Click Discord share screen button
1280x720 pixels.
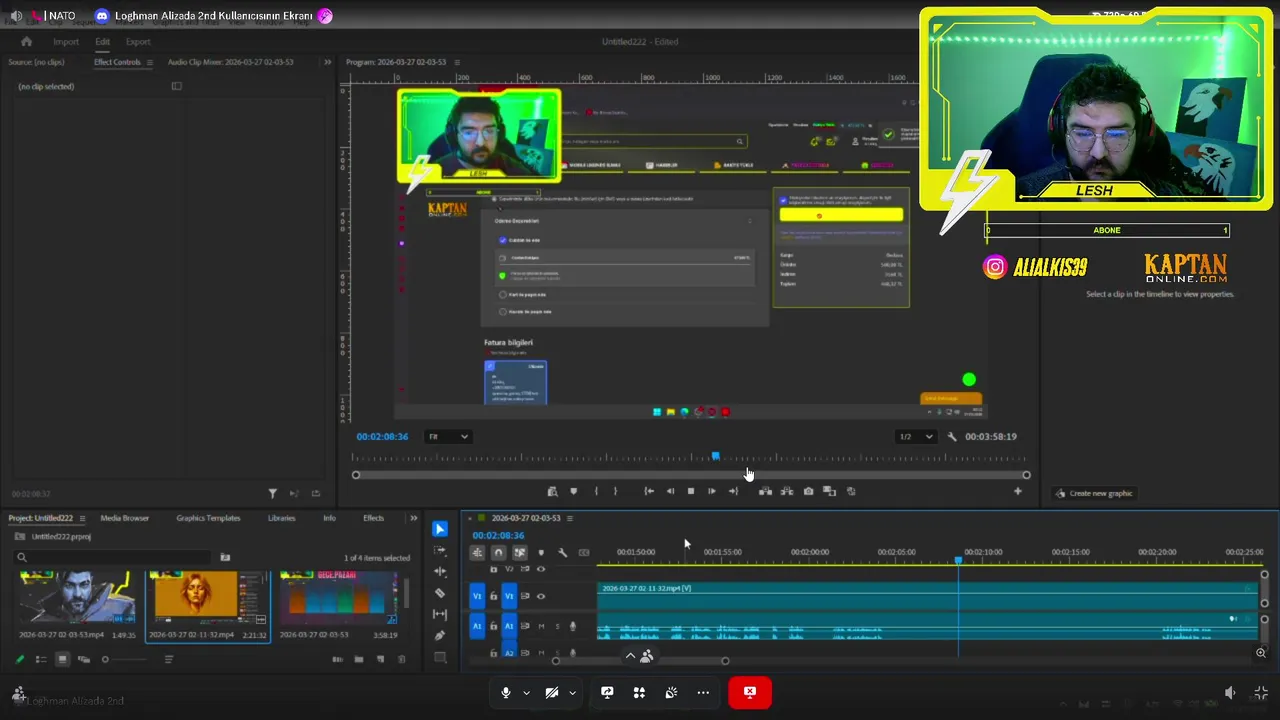point(607,693)
